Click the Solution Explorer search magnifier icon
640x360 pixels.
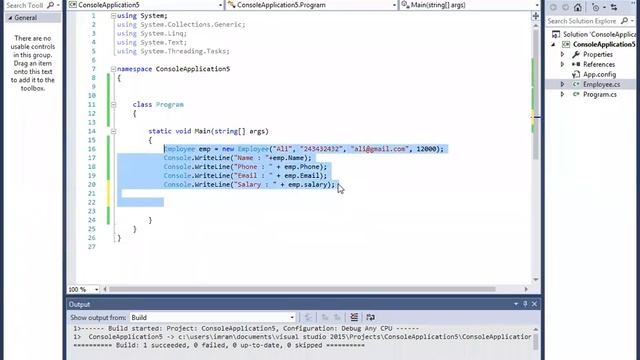pyautogui.click(x=624, y=20)
